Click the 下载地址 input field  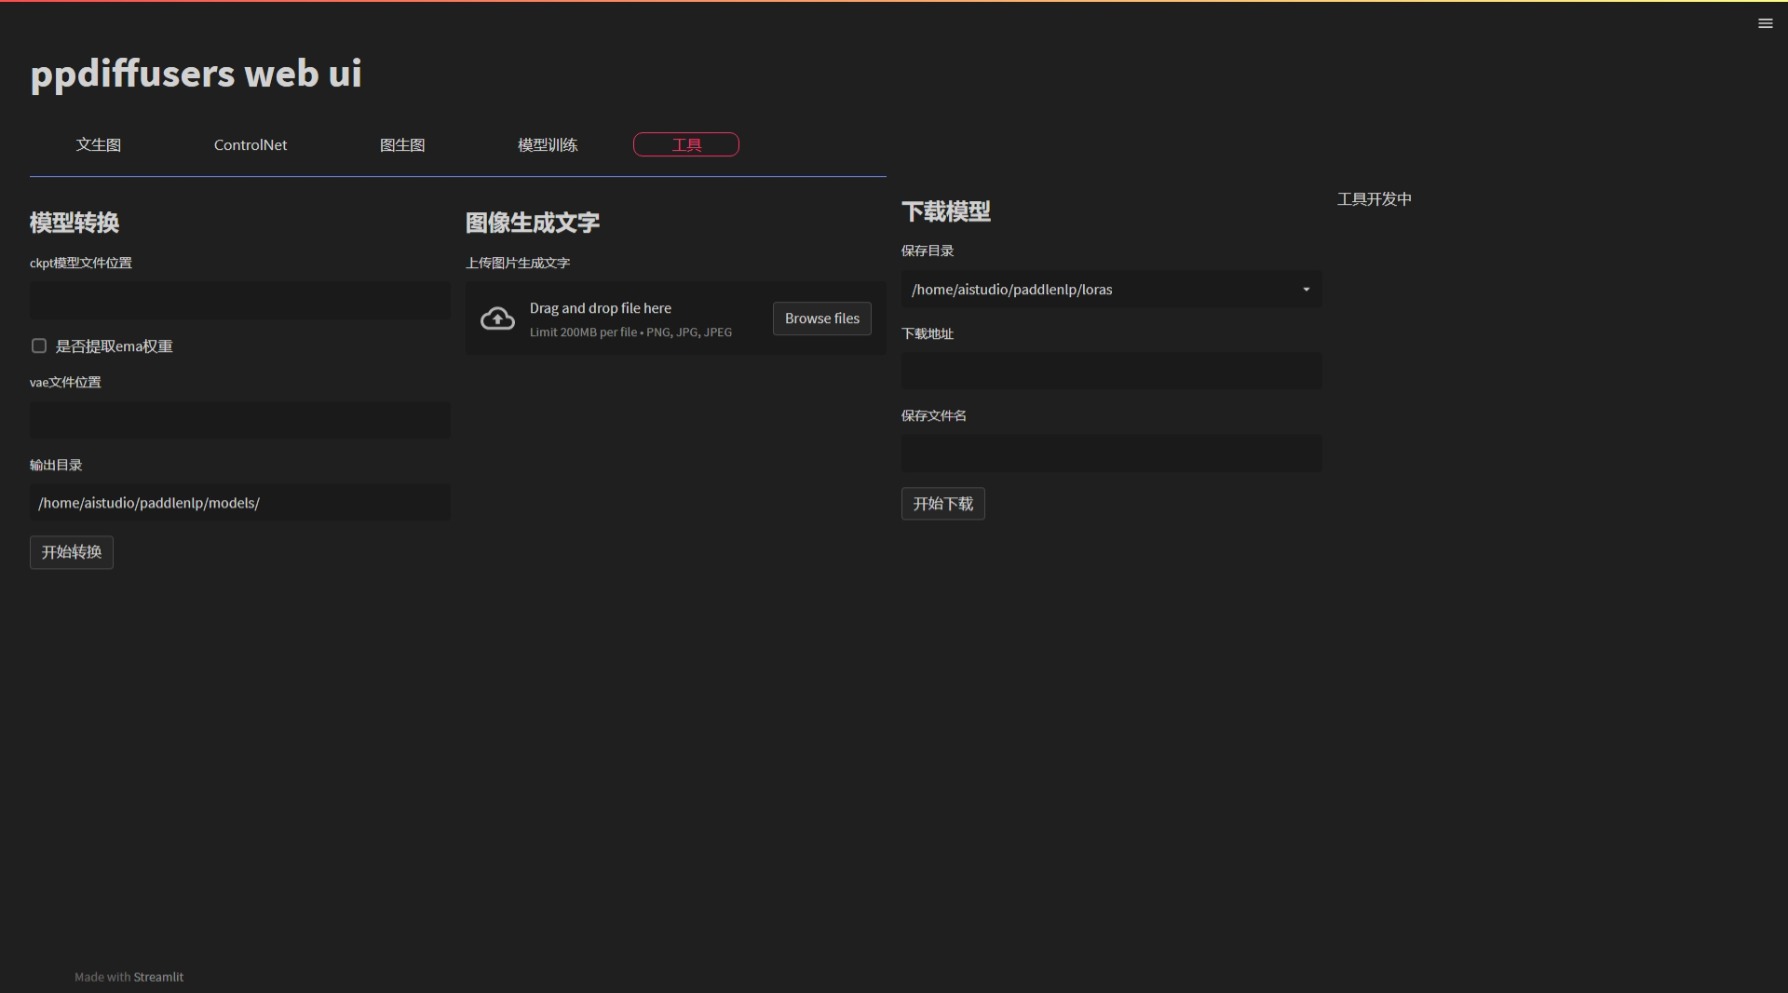(1110, 370)
